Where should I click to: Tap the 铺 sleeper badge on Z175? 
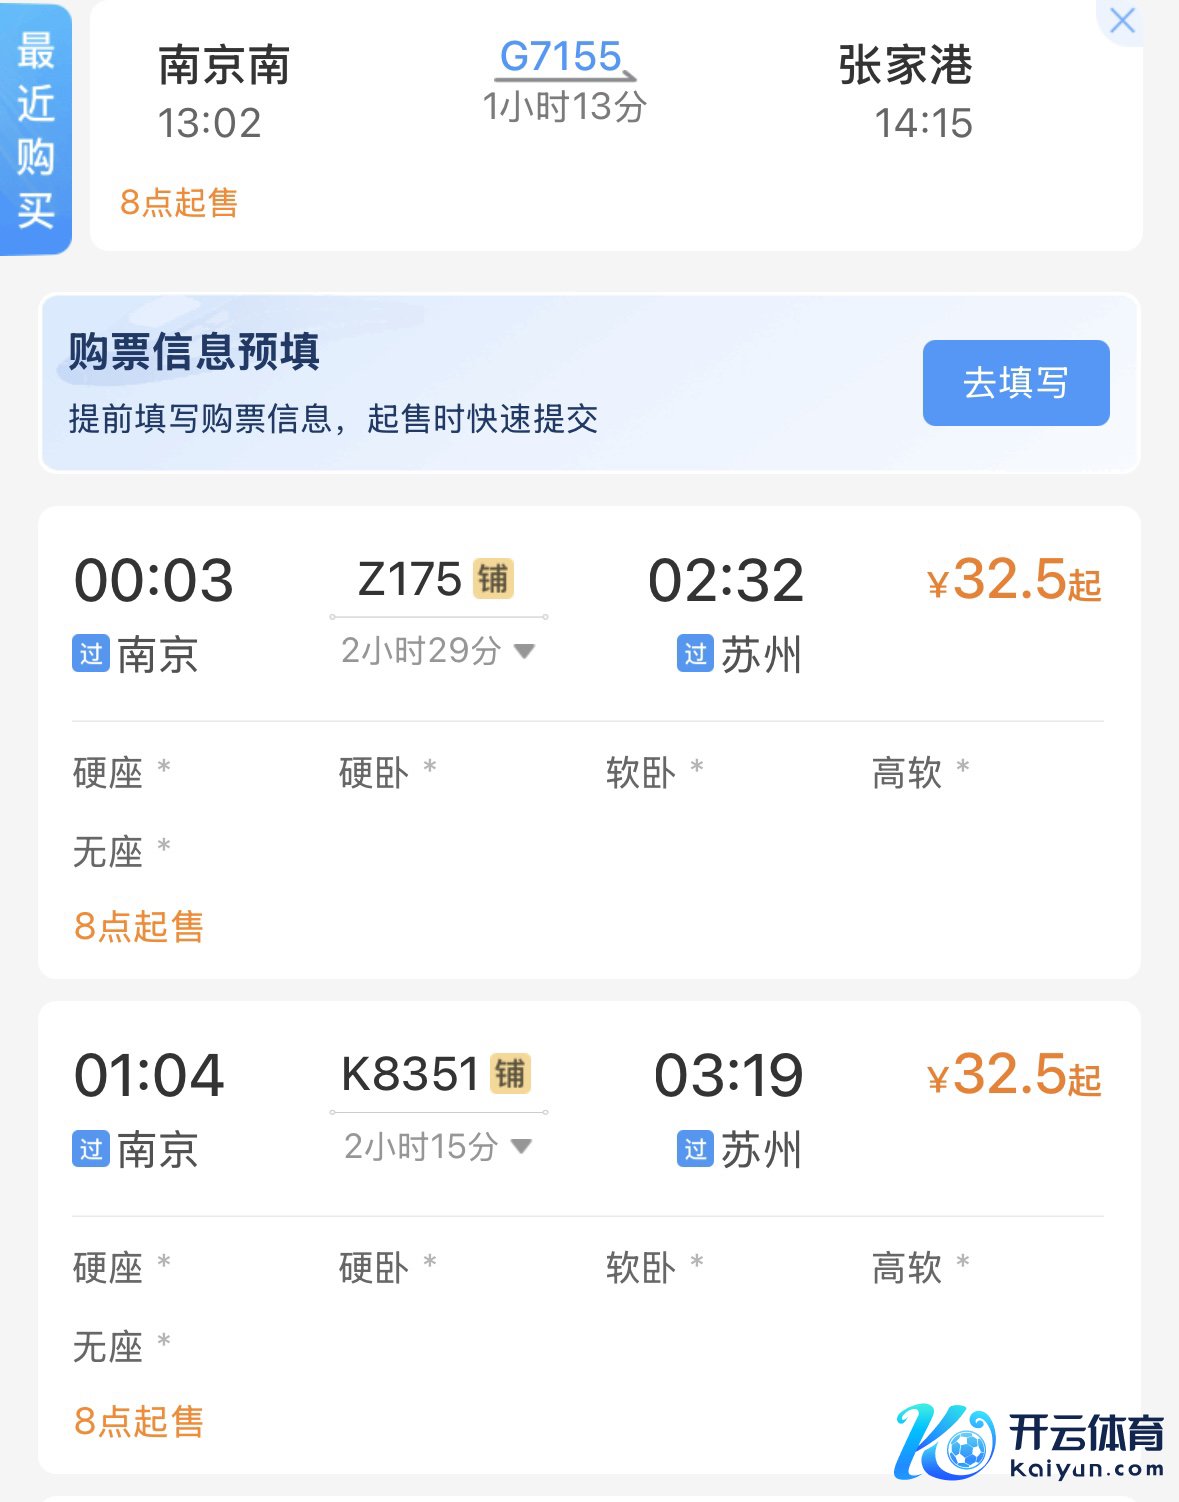(x=493, y=579)
